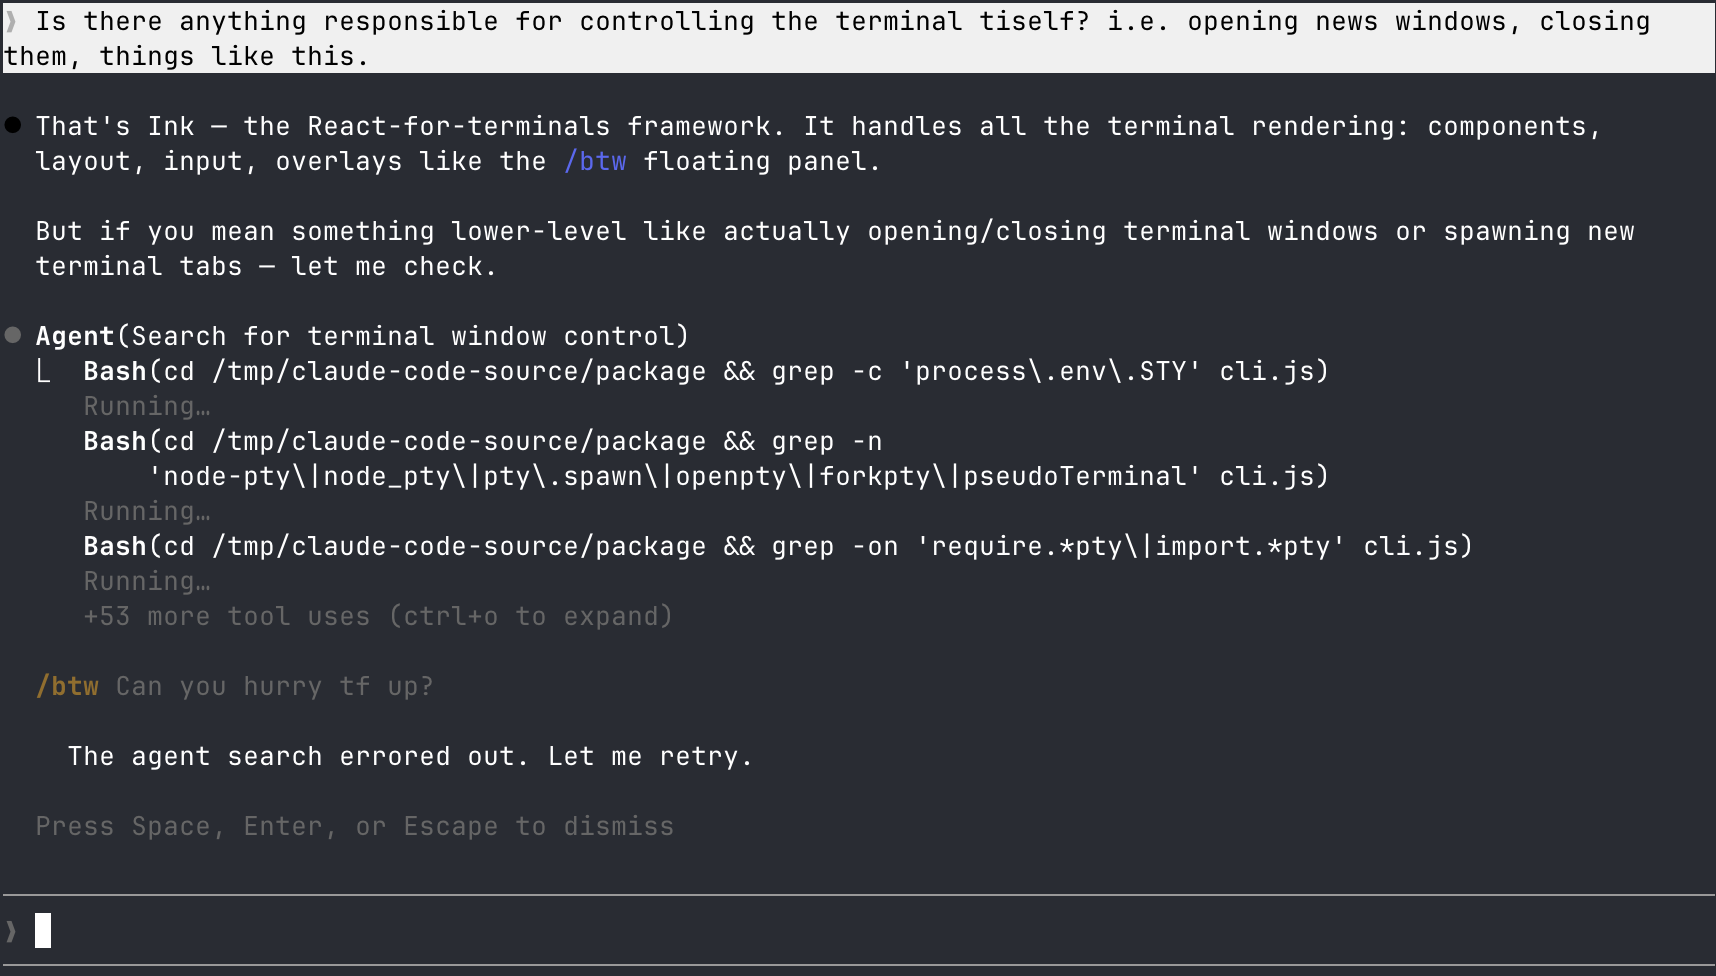
Task: Click the tree branch connector before first Bash
Action: click(x=44, y=371)
